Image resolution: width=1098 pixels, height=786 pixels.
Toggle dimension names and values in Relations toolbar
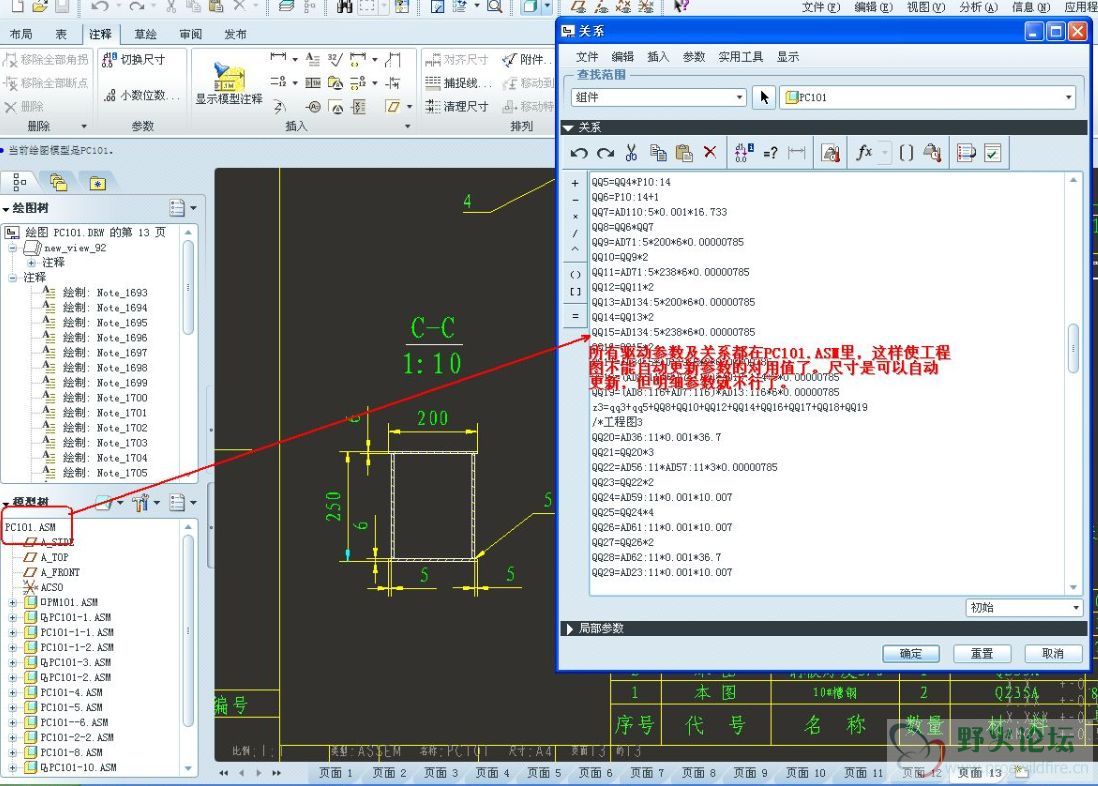(x=744, y=153)
